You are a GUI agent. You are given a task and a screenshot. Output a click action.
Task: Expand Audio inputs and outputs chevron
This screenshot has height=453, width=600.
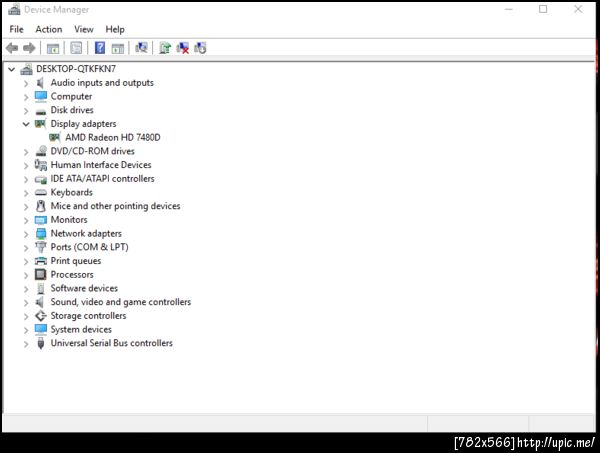point(26,83)
